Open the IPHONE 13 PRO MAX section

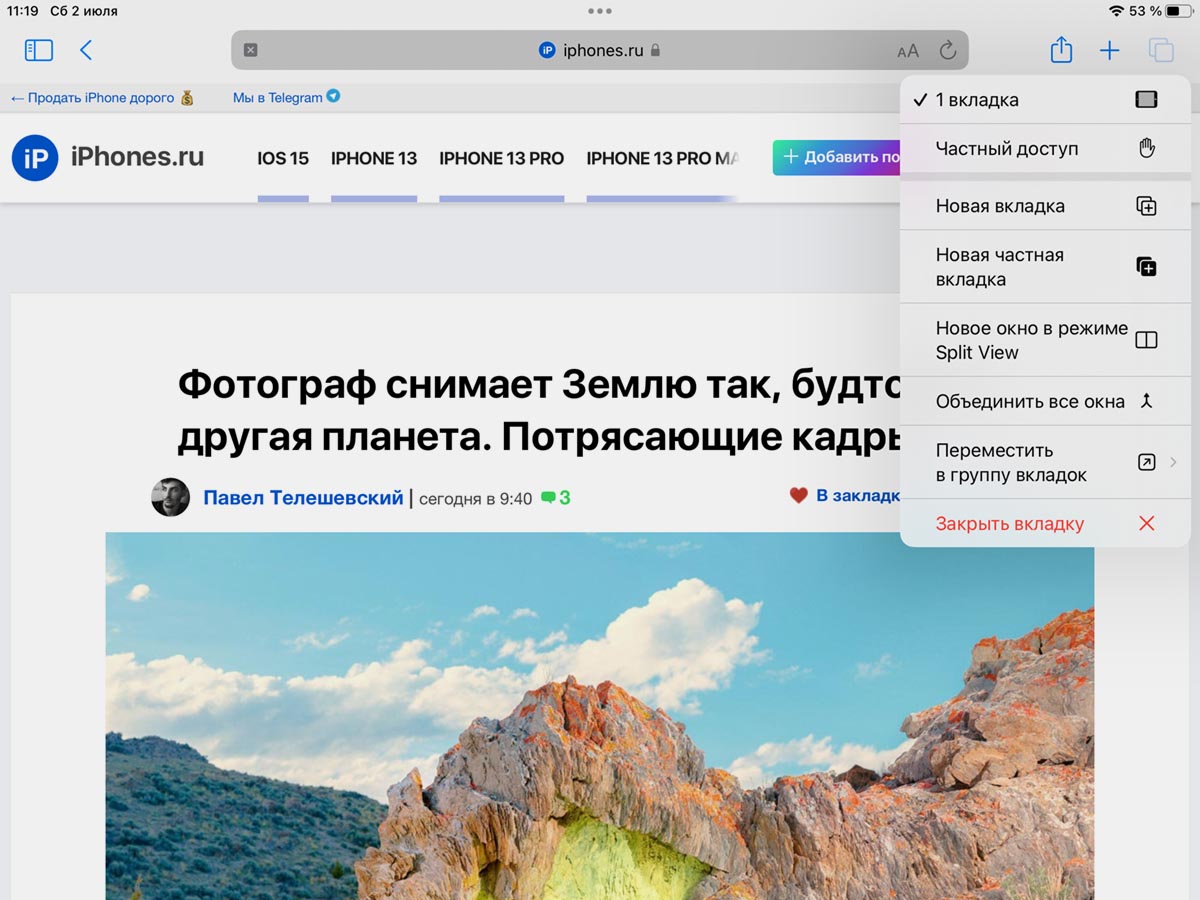tap(663, 158)
